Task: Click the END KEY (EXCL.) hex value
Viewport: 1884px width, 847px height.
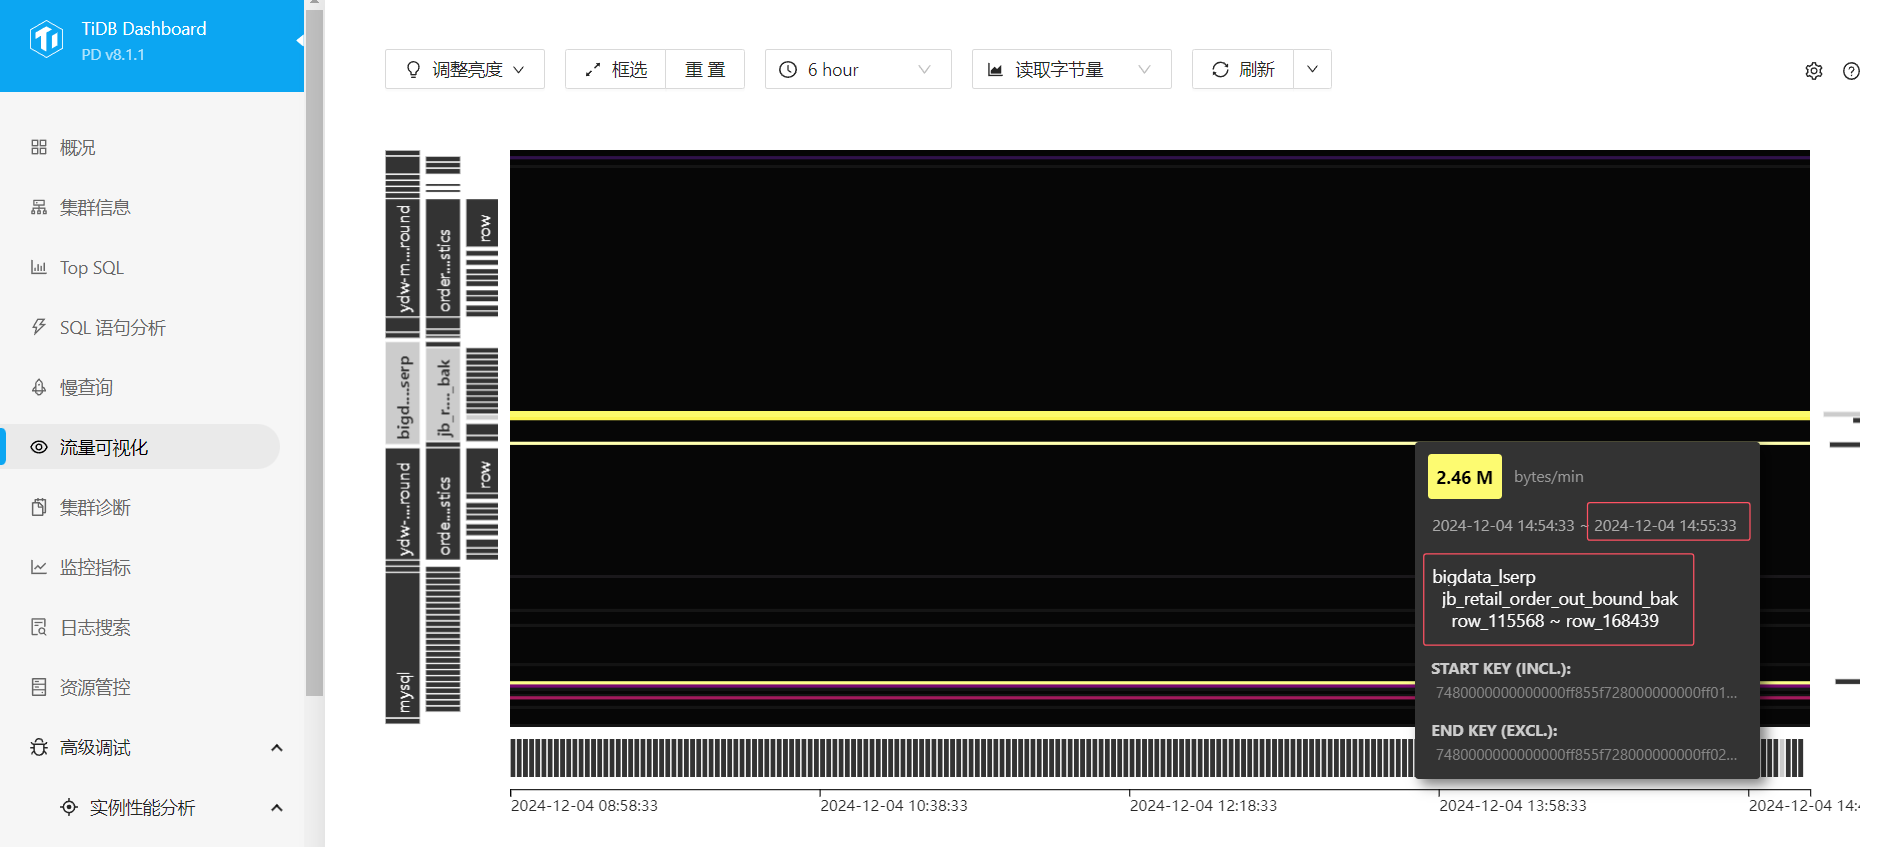Action: [1586, 754]
